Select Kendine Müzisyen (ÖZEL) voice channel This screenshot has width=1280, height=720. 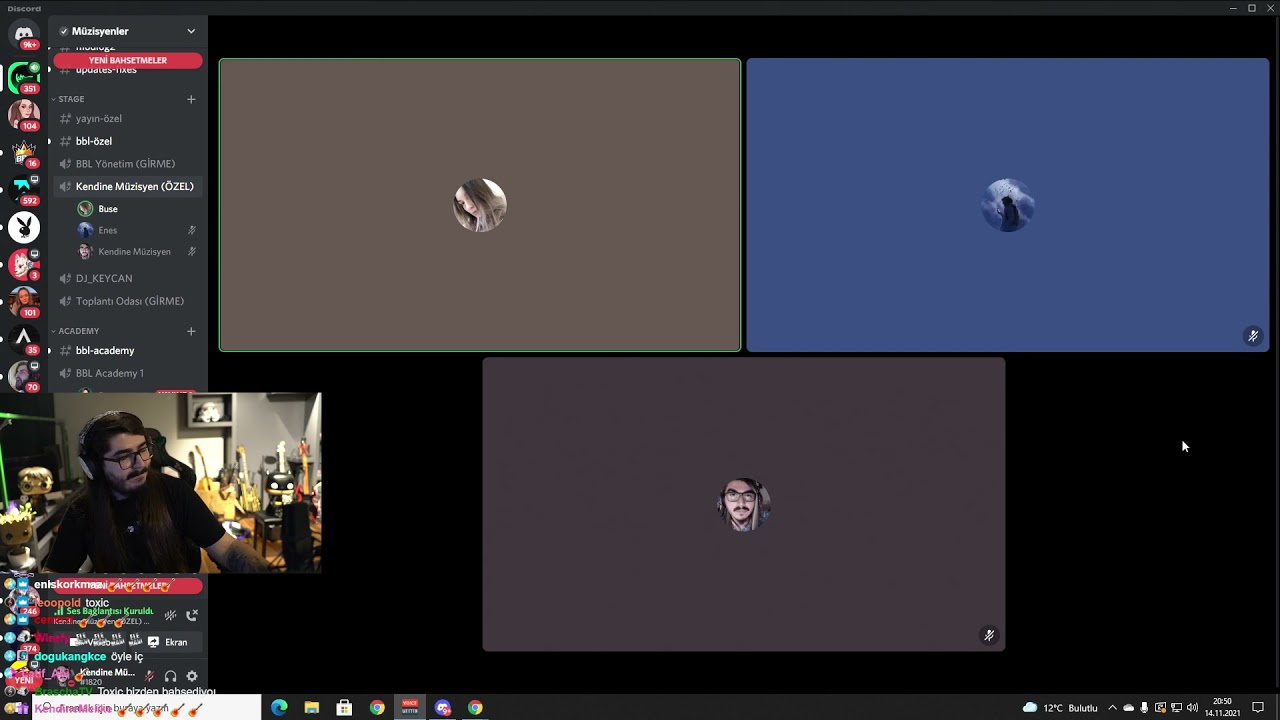click(128, 186)
